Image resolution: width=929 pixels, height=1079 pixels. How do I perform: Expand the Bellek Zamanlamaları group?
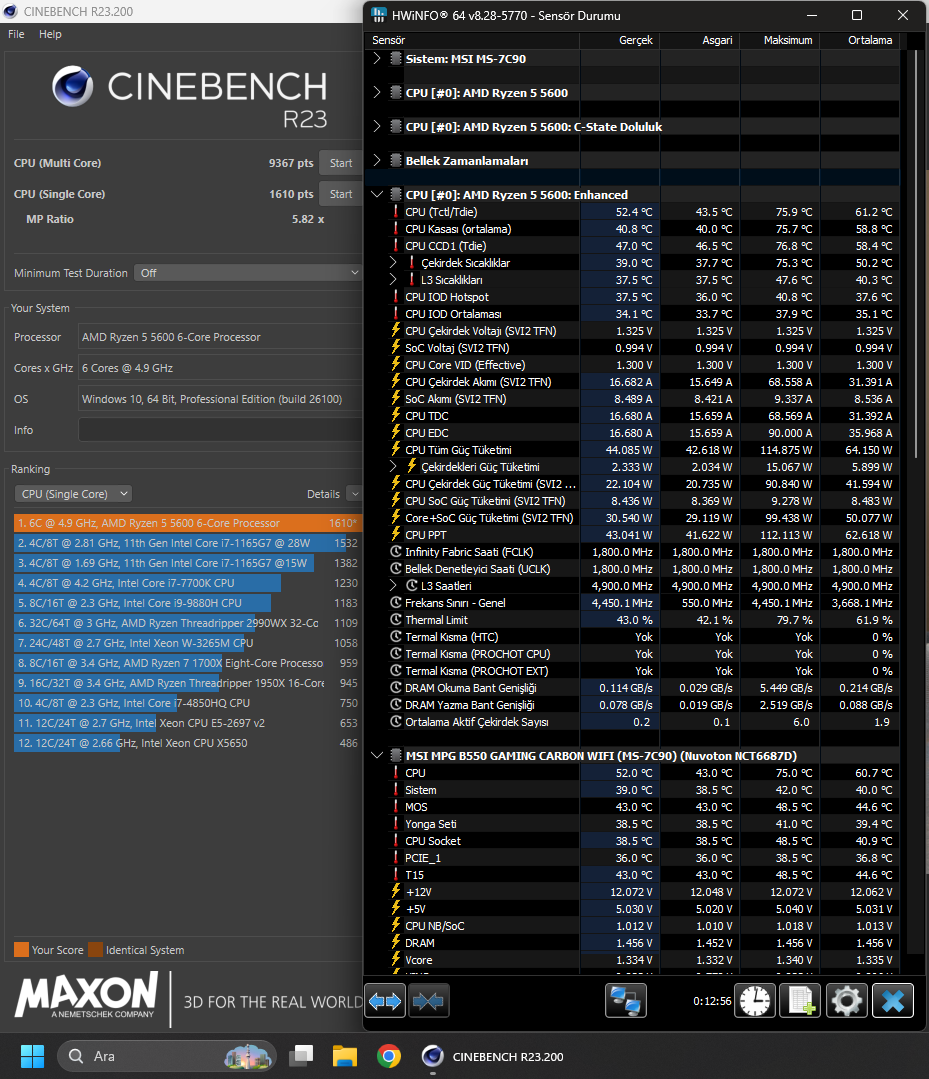tap(376, 160)
